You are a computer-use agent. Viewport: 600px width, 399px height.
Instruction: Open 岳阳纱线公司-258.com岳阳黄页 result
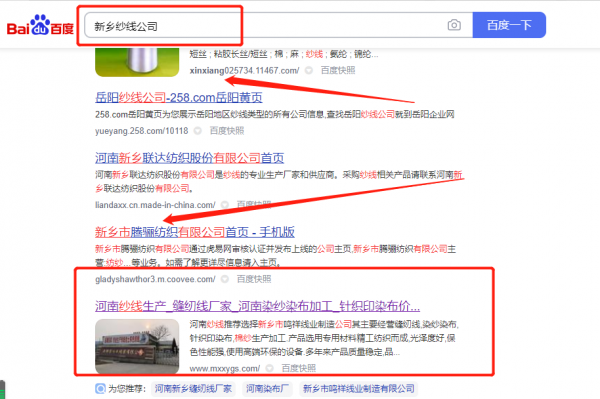coord(179,98)
